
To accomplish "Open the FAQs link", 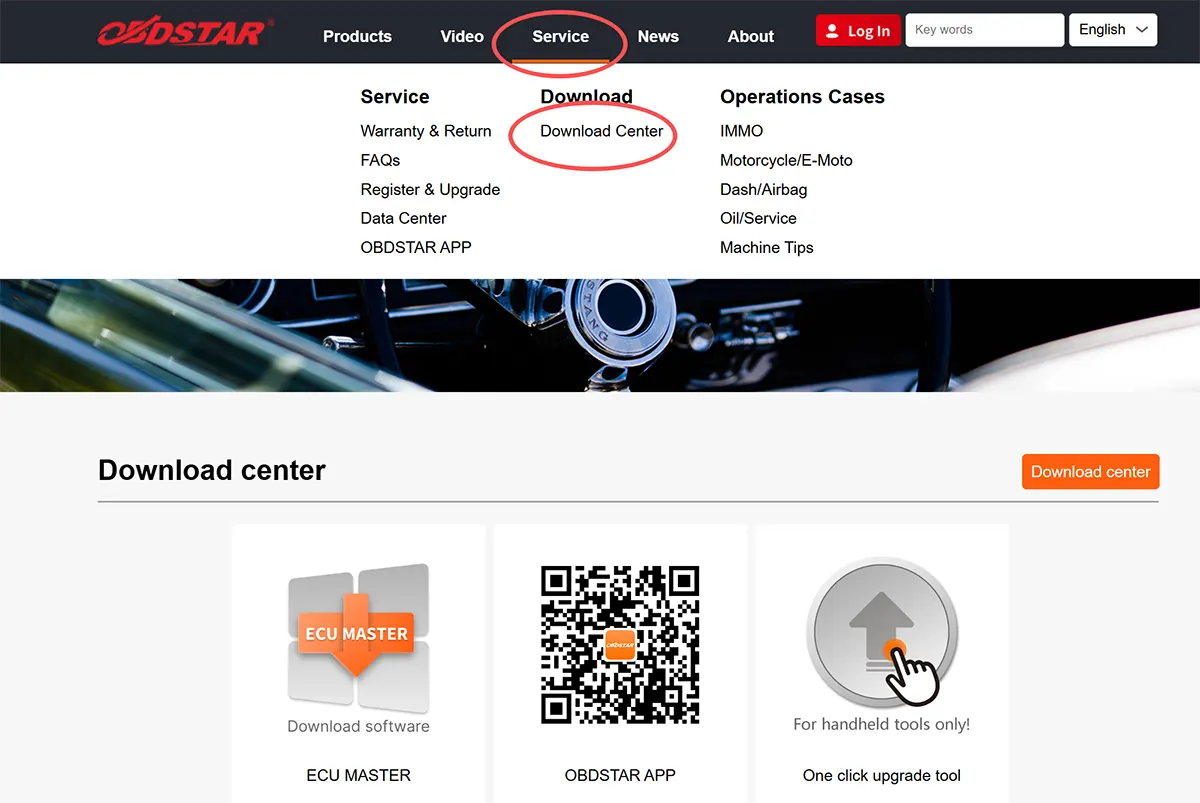I will coord(380,160).
